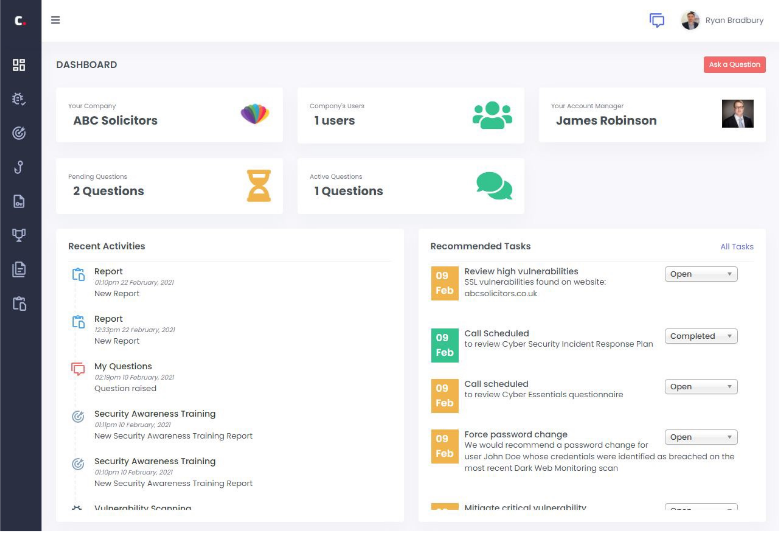Open the document key icon in the sidebar

[x=19, y=201]
